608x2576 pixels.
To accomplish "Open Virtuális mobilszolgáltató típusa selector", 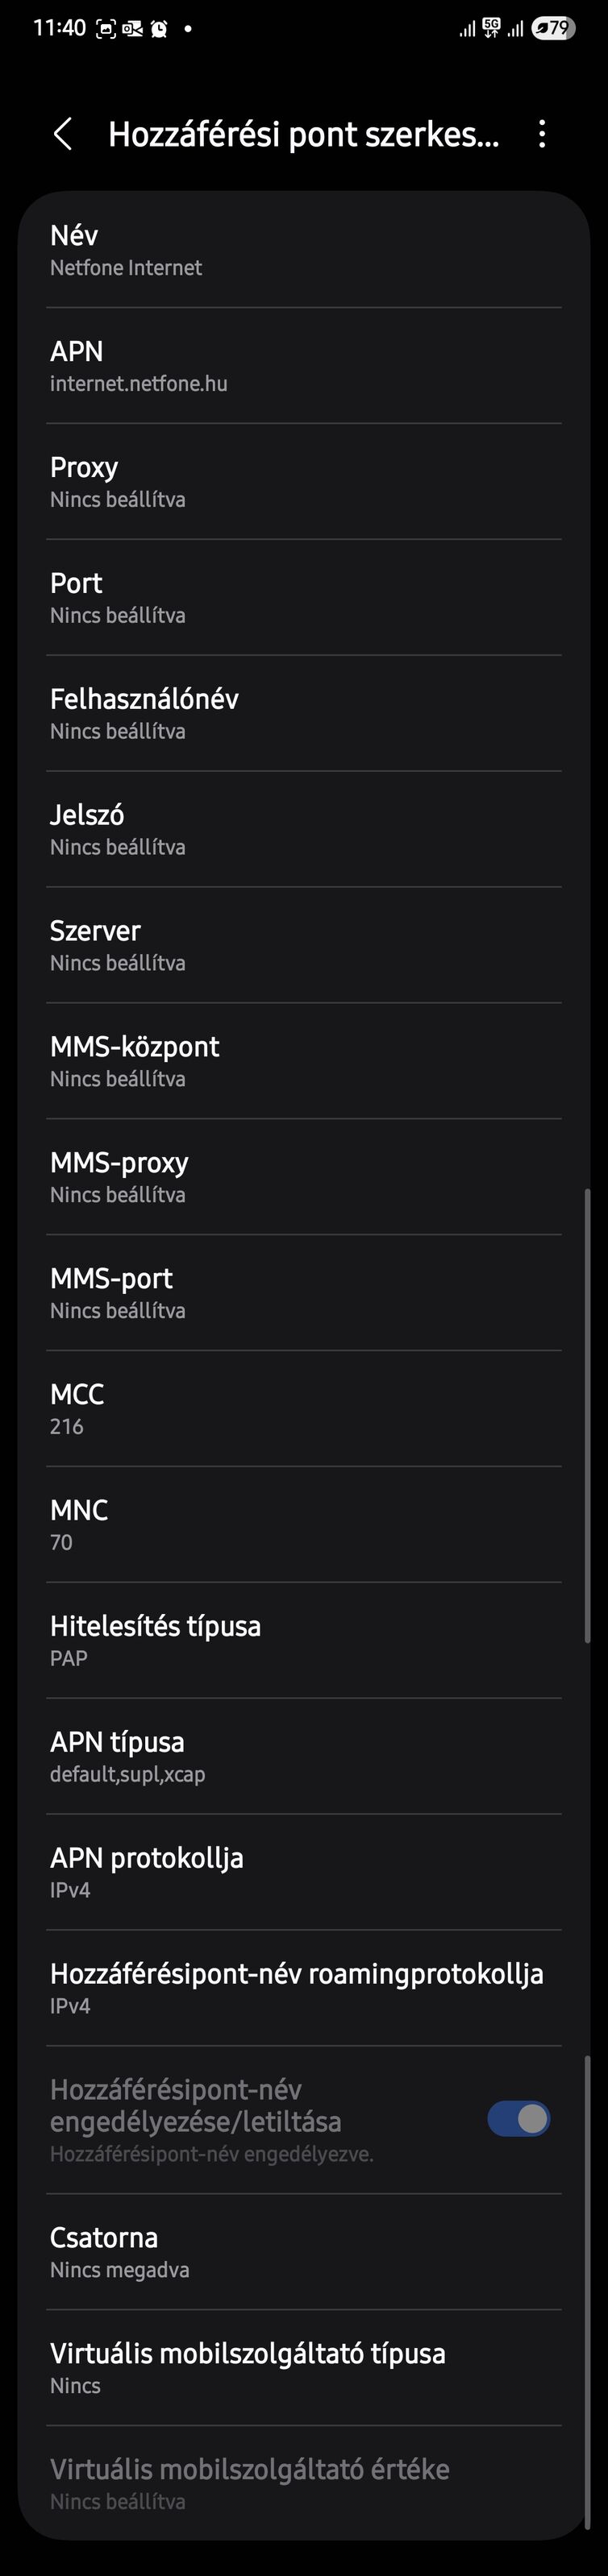I will (x=304, y=2368).
